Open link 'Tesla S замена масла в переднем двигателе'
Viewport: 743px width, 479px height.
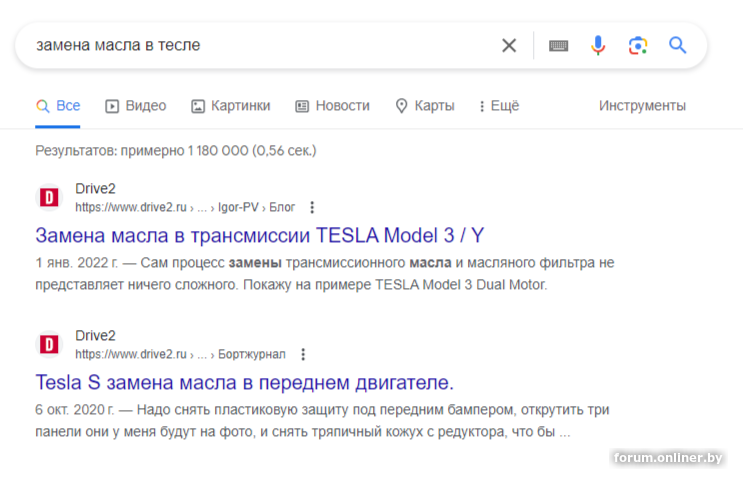[244, 382]
